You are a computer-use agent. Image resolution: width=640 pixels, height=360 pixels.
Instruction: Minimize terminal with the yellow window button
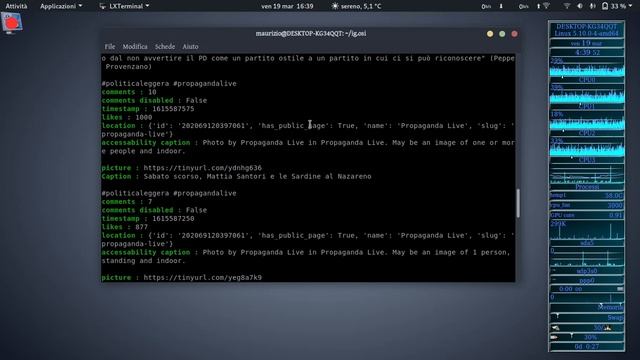click(490, 34)
